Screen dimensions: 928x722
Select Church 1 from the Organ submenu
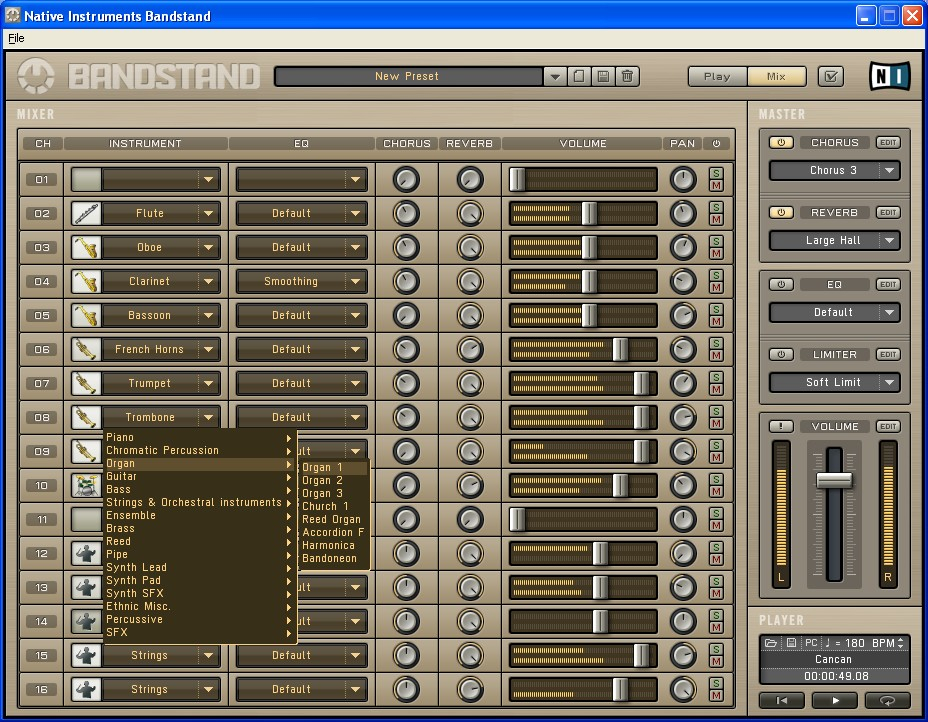point(325,506)
